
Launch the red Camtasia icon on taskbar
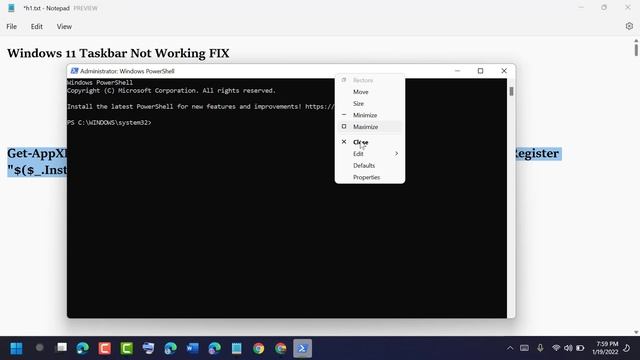pyautogui.click(x=104, y=348)
